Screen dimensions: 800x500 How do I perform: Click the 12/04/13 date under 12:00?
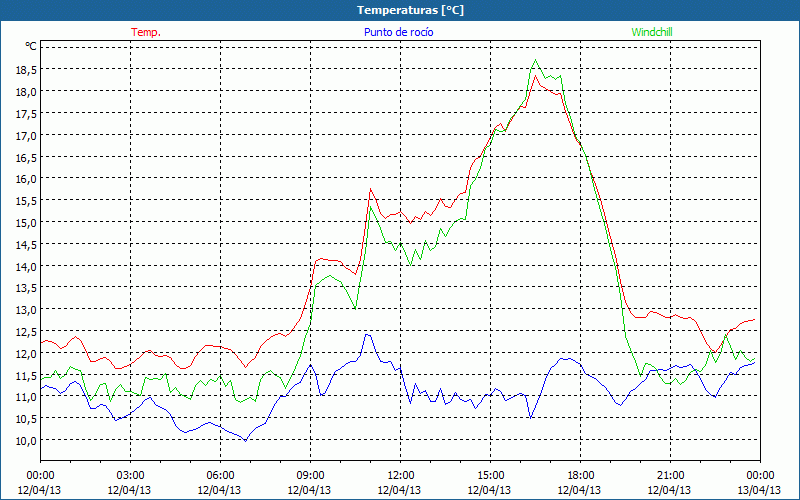[x=399, y=490]
